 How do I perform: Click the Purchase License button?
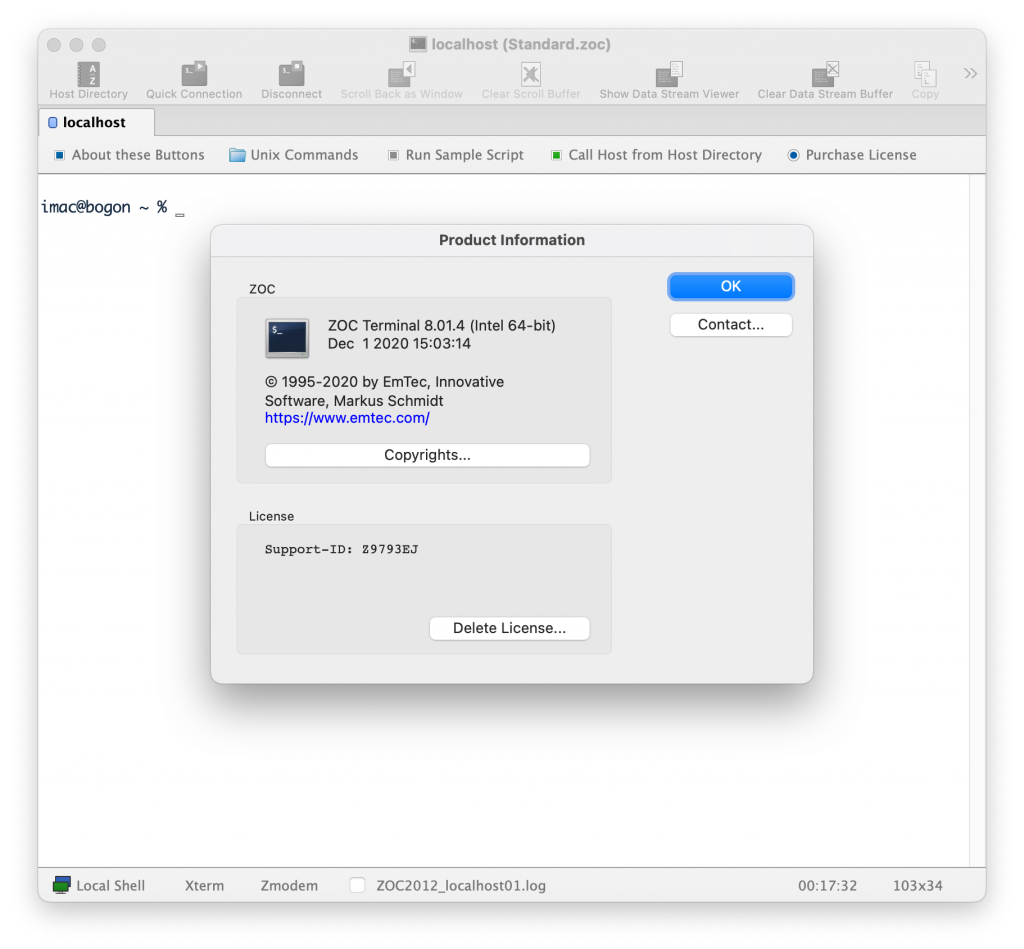point(852,155)
